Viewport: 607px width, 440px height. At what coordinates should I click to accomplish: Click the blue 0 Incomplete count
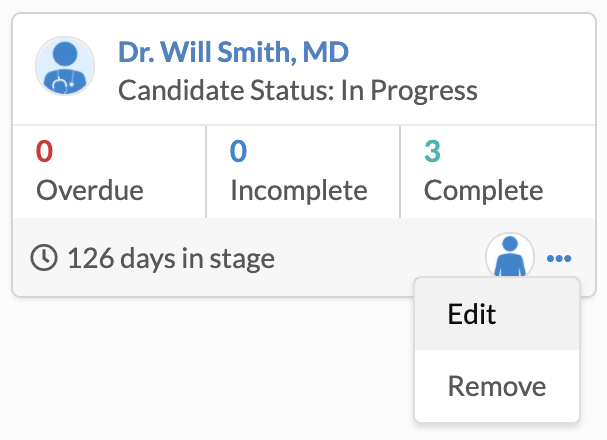click(x=238, y=151)
